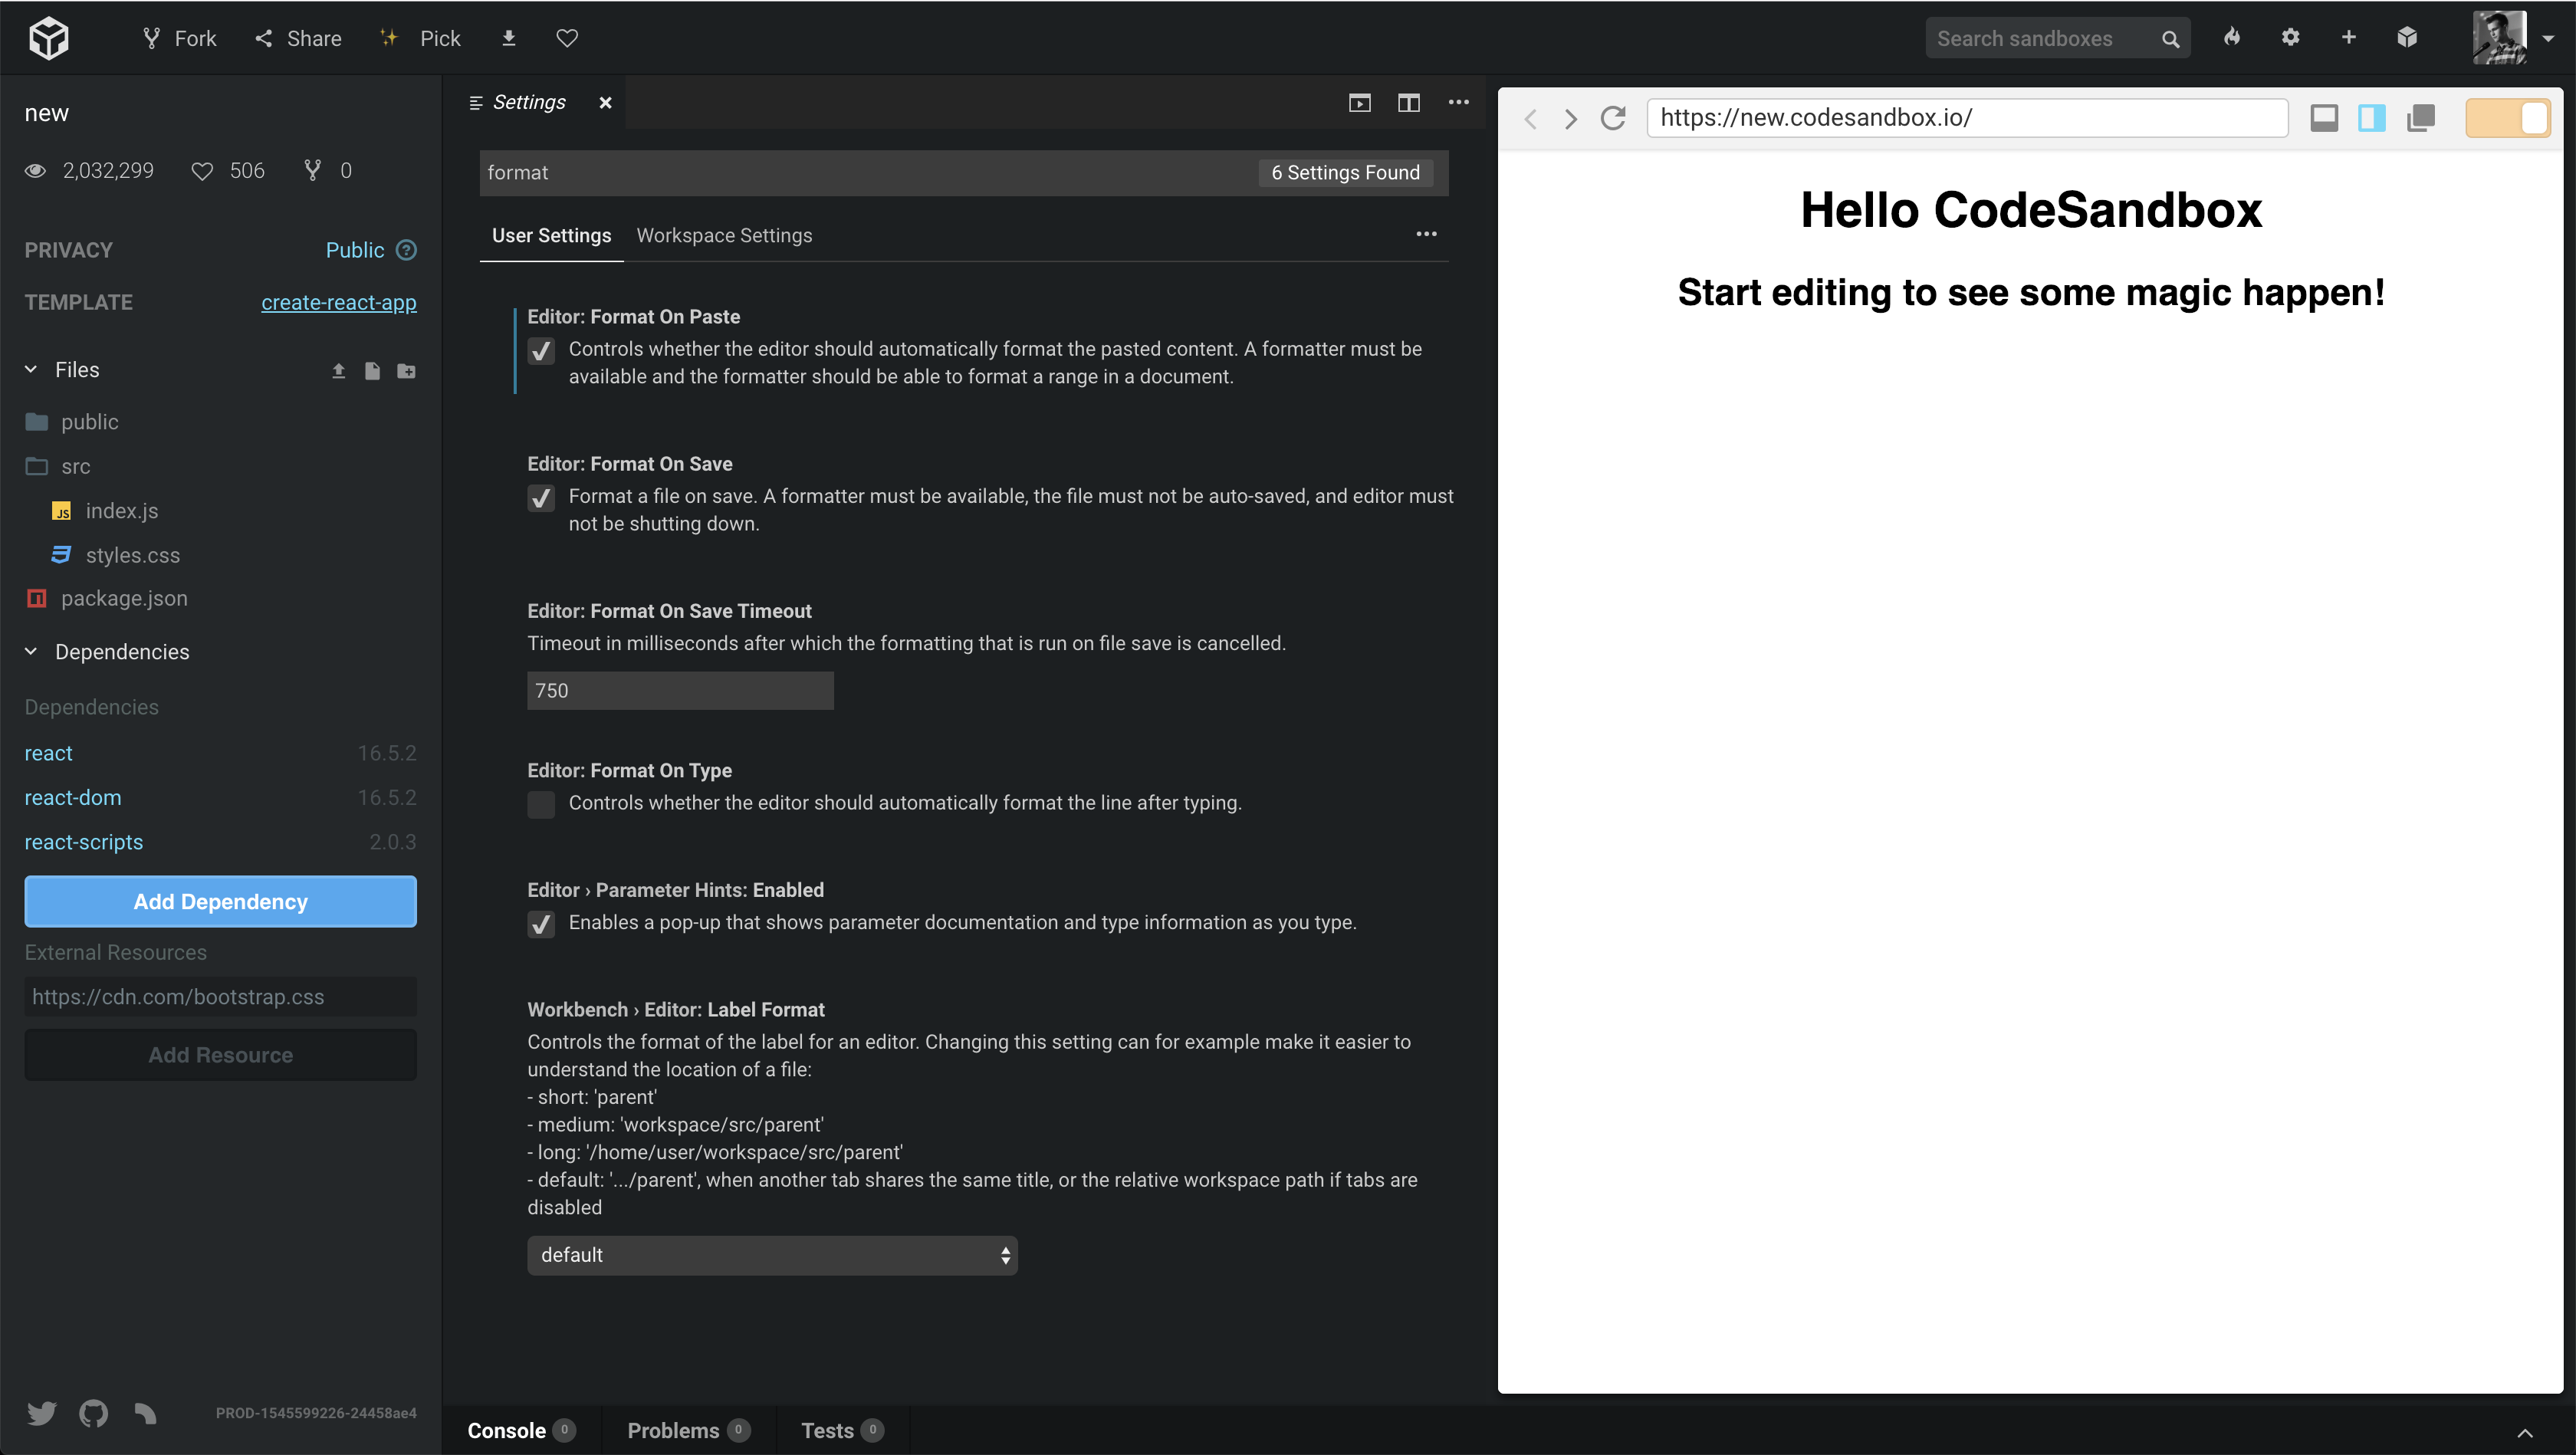Like the sandbox with the heart icon
2576x1455 pixels.
coord(567,37)
